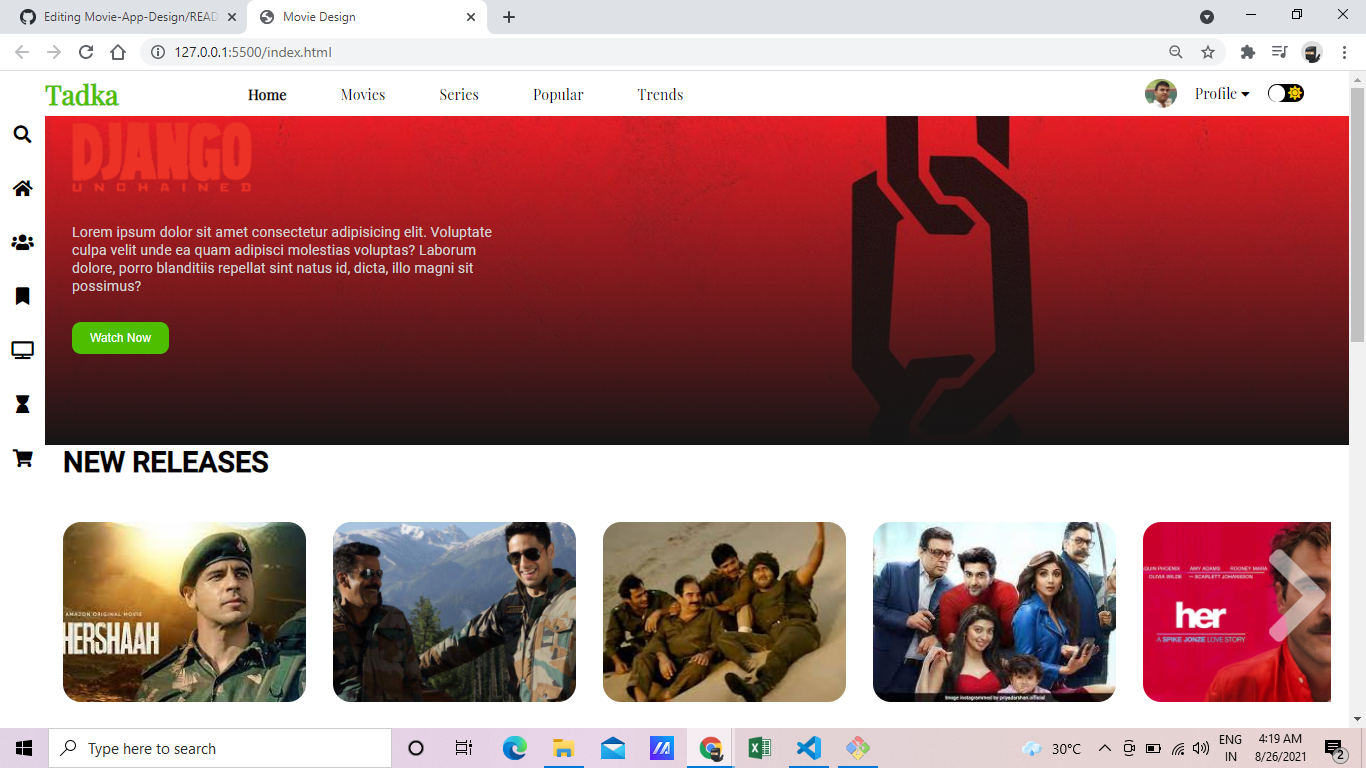Click the home icon in sidebar

point(22,188)
